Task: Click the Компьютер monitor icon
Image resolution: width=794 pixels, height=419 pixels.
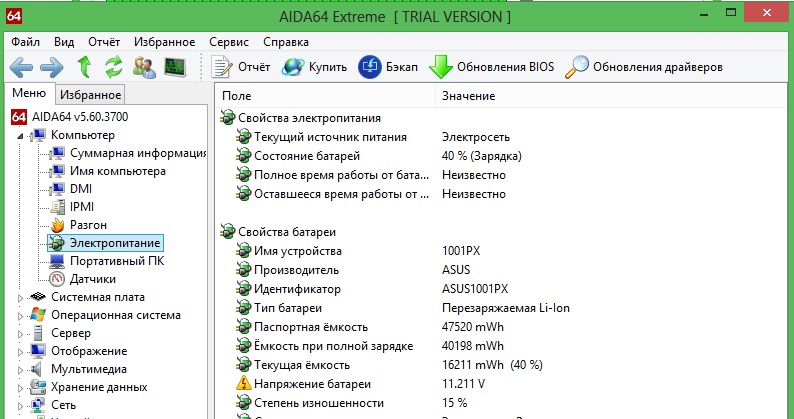Action: (x=38, y=135)
